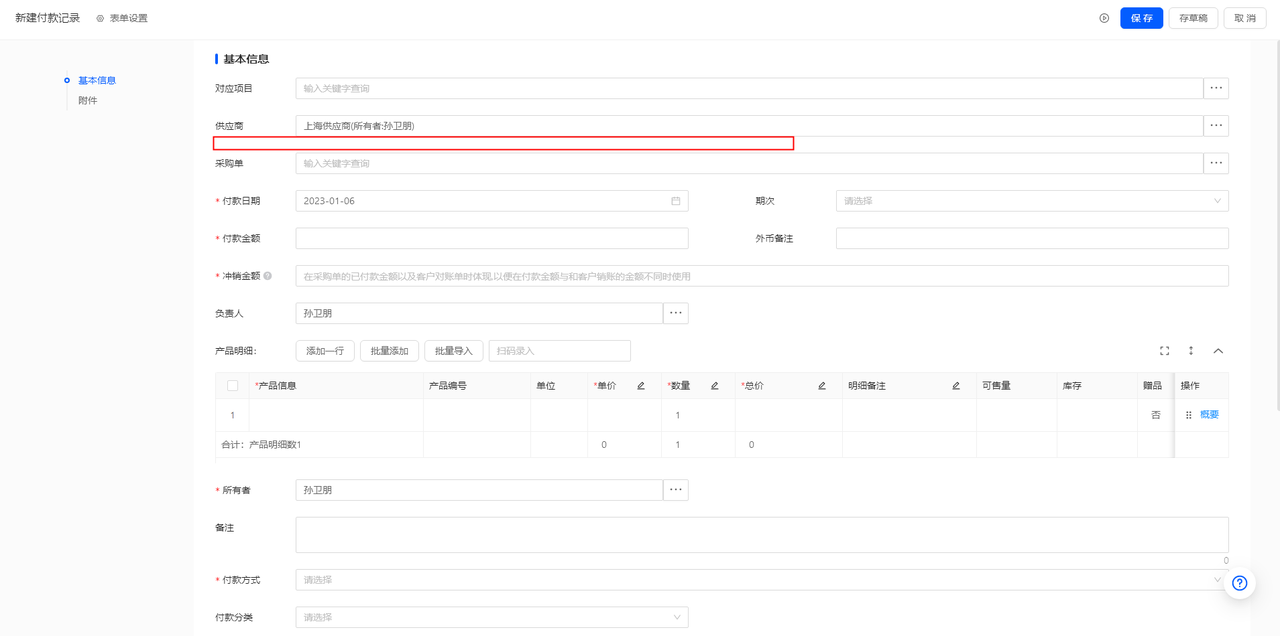
Task: Open the 所有者 picker ellipsis button
Action: tap(676, 490)
